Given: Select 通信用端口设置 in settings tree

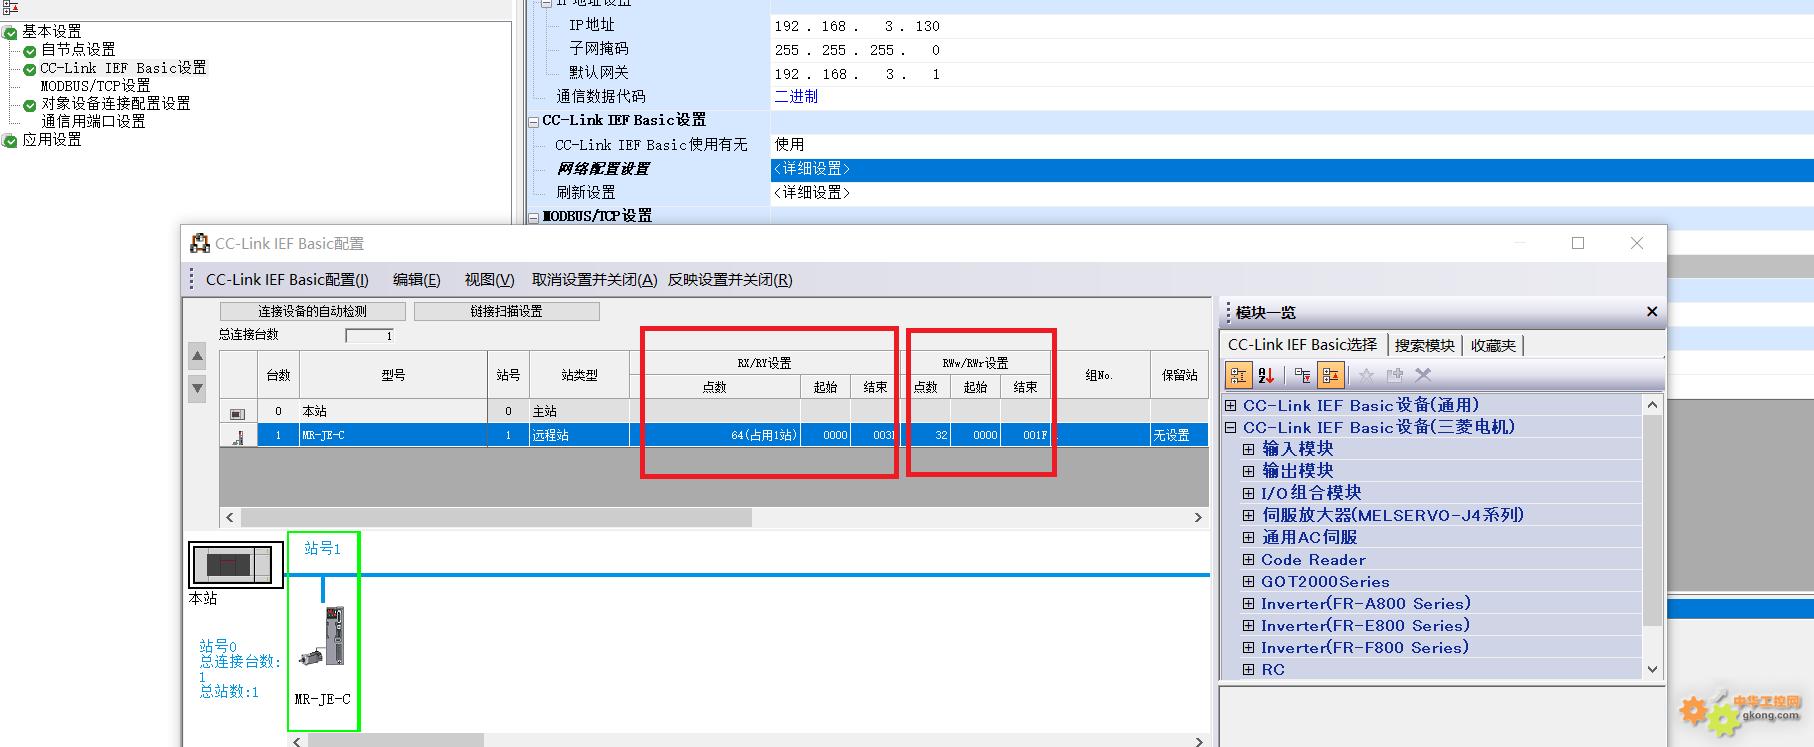Looking at the screenshot, I should (93, 122).
